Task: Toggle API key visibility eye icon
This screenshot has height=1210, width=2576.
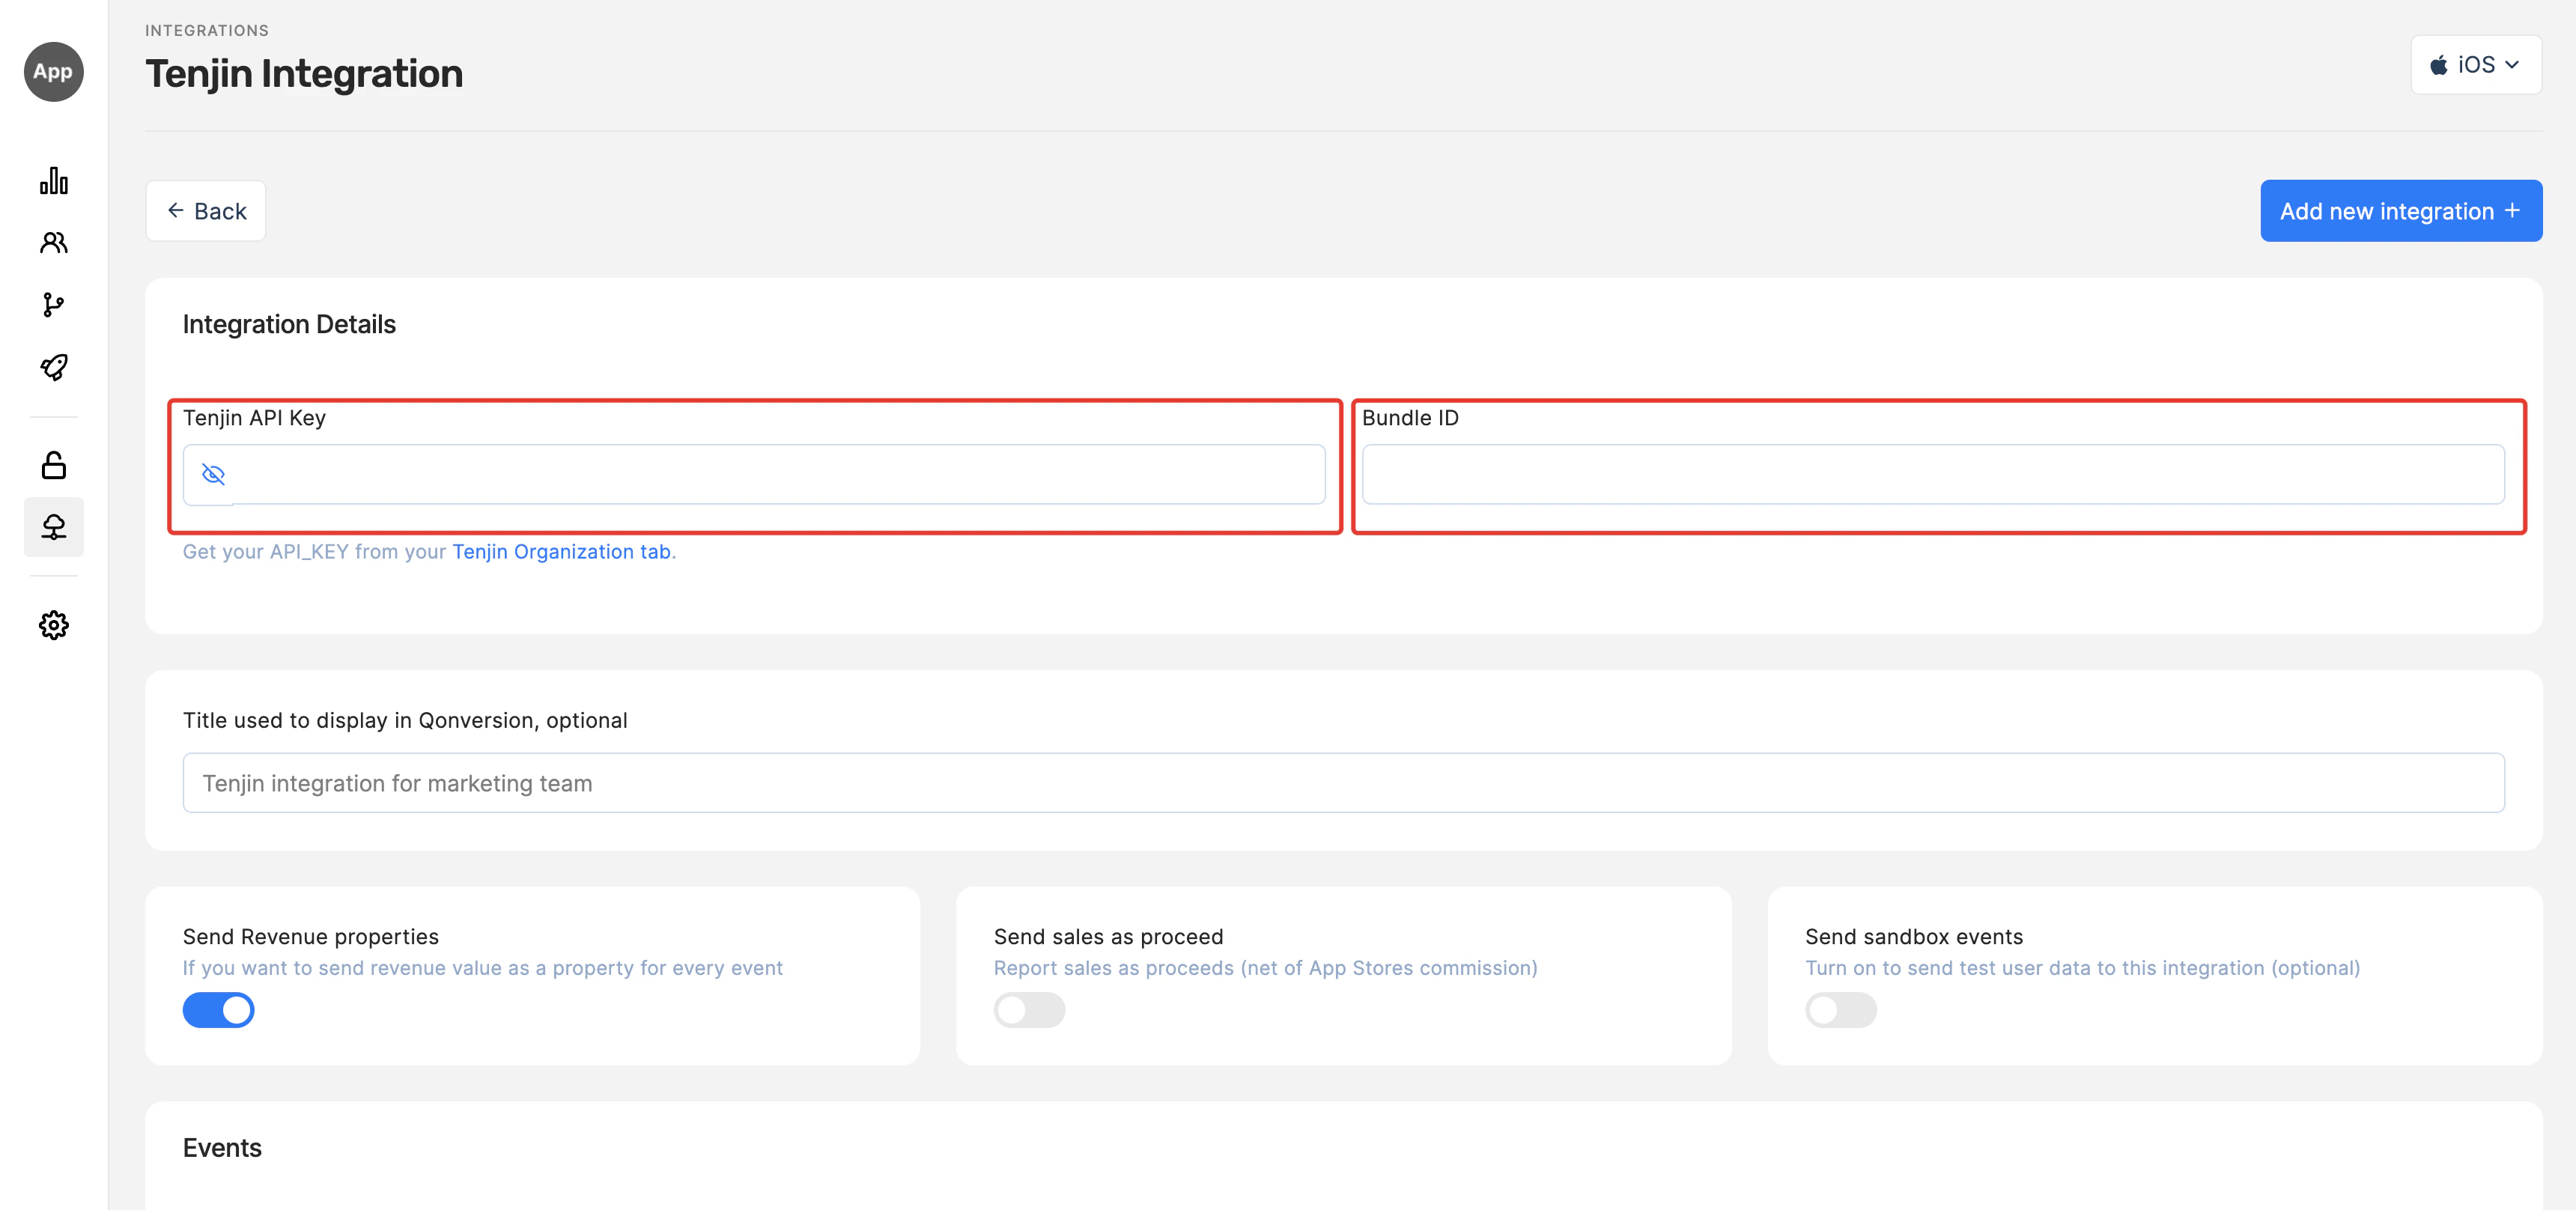Action: point(213,474)
